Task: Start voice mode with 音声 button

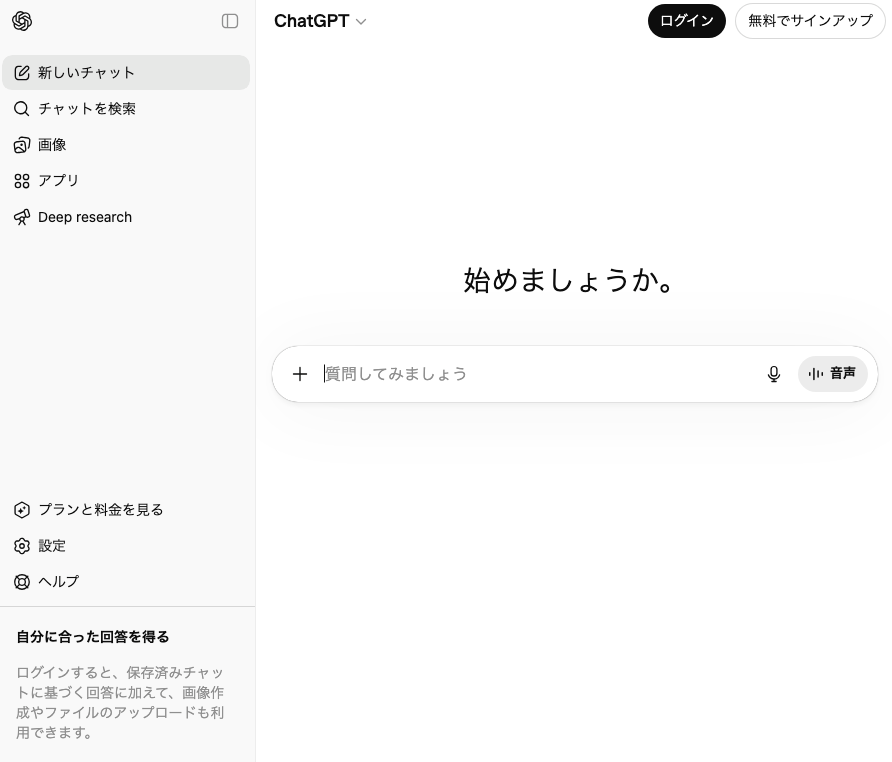Action: 832,374
